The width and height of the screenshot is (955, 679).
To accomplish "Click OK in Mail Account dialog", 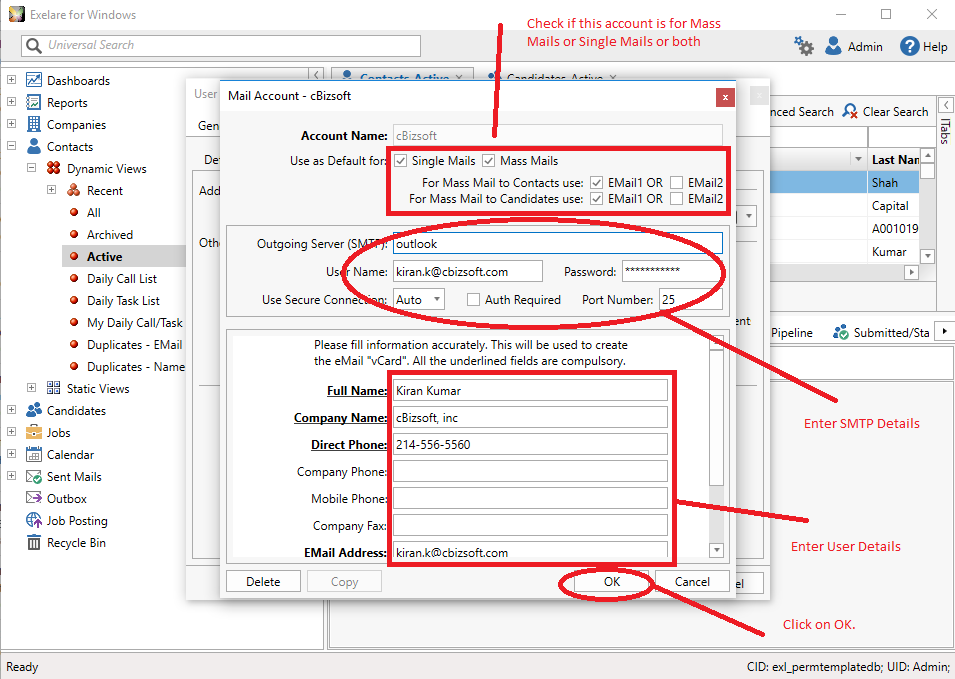I will [611, 582].
